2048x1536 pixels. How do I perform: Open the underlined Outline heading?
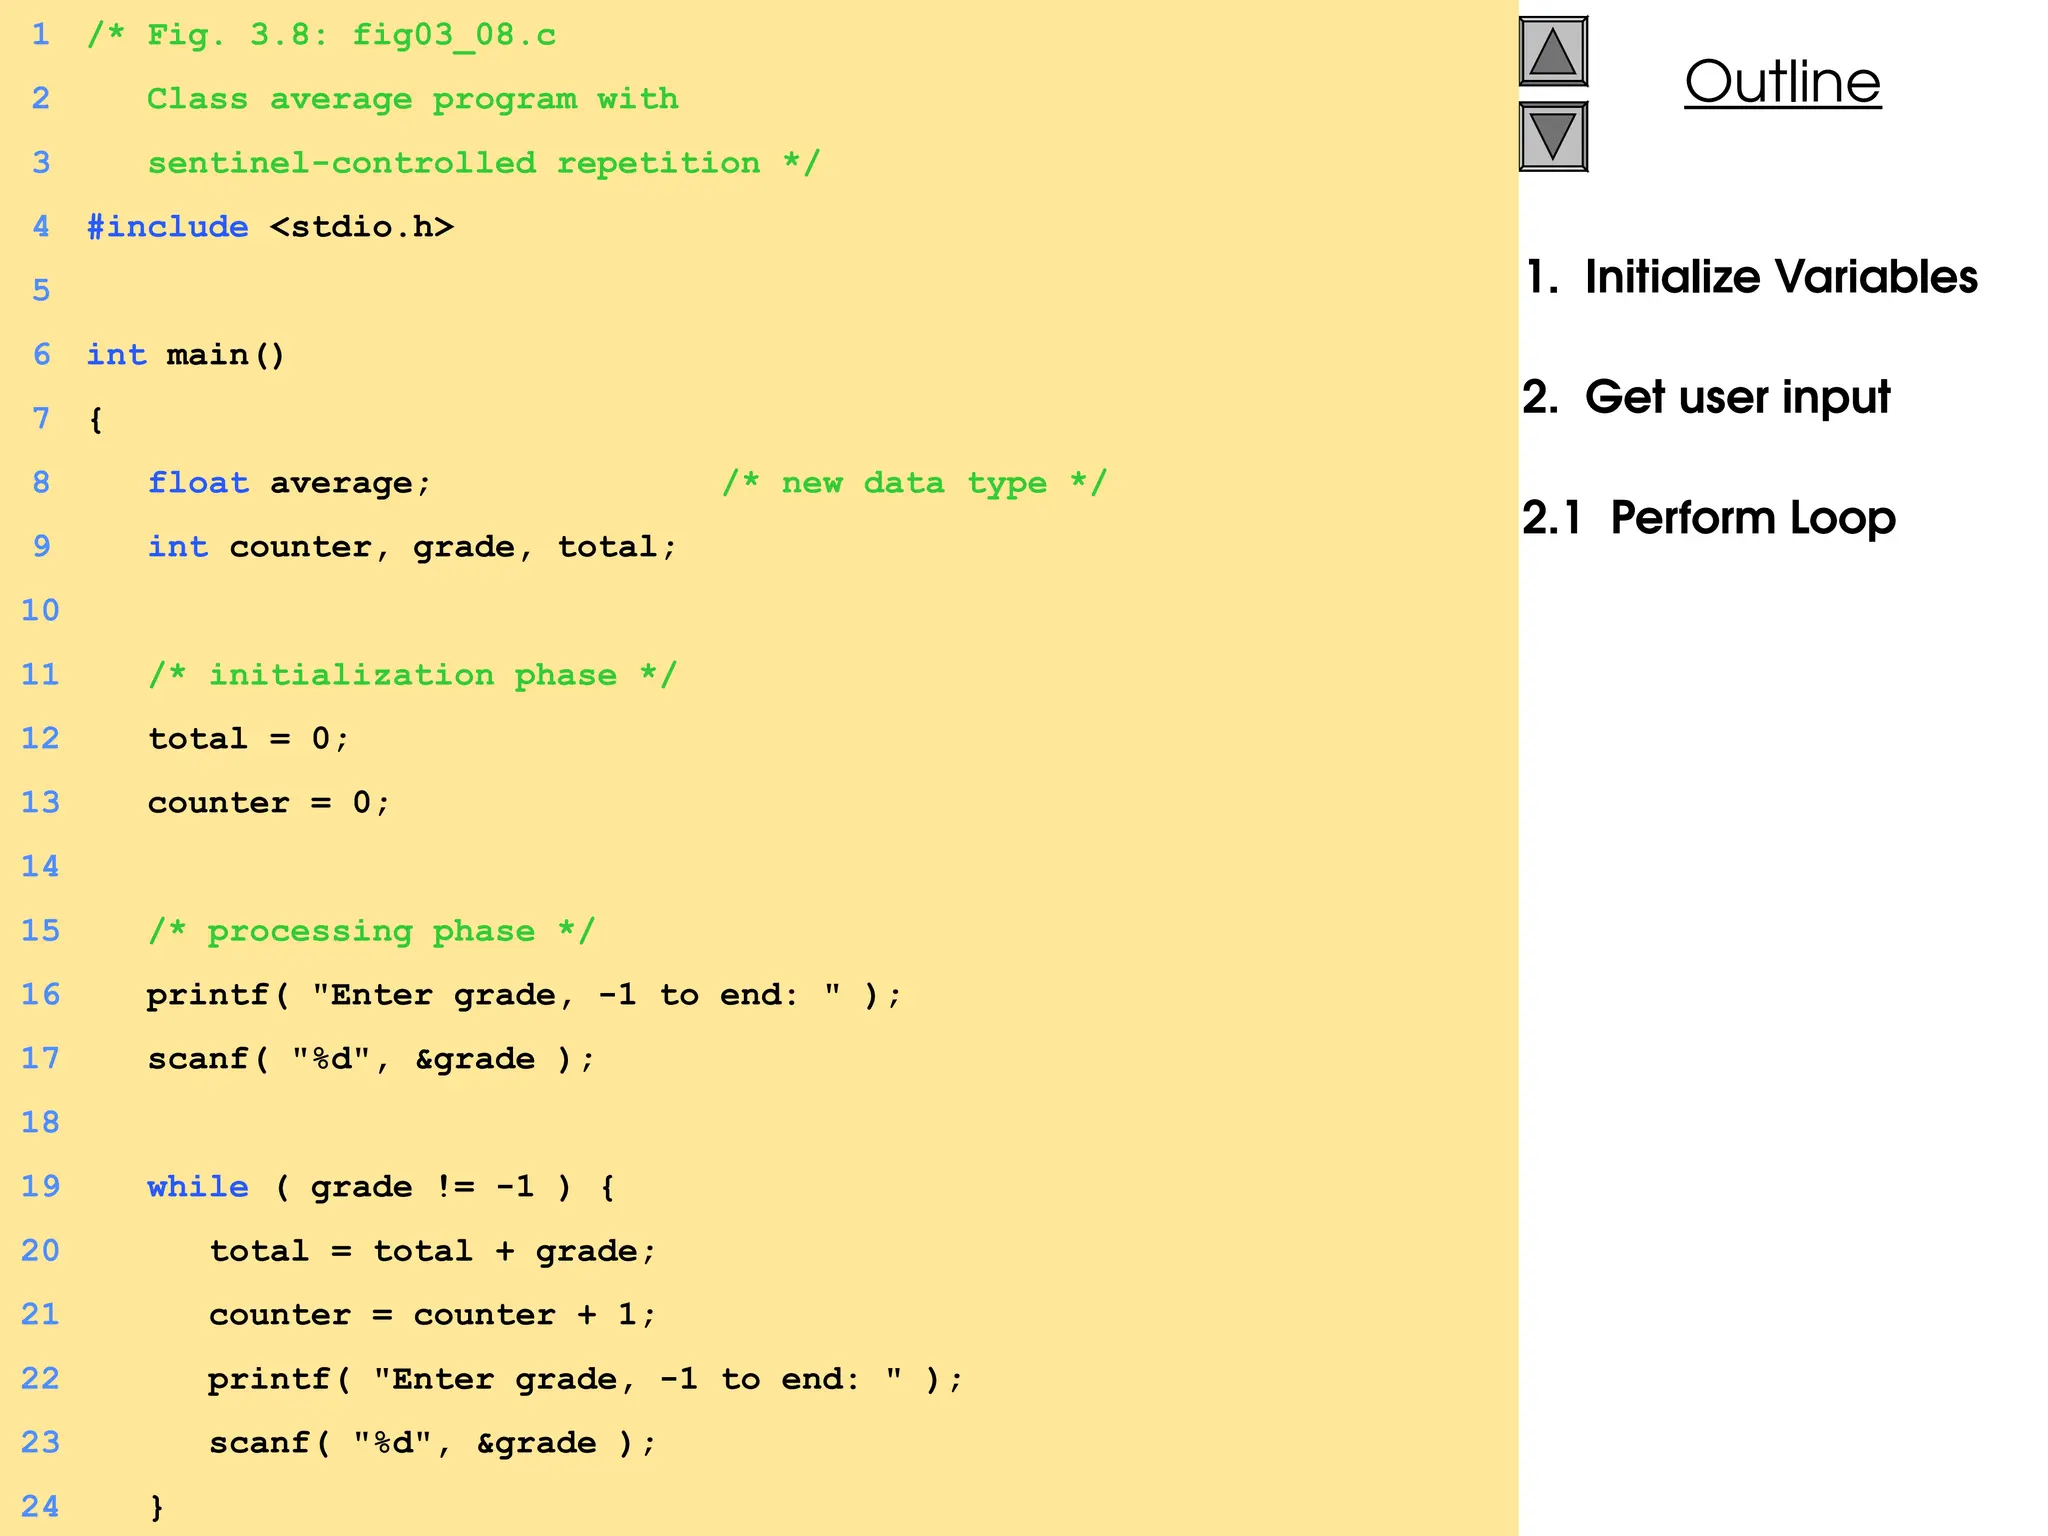[1782, 81]
